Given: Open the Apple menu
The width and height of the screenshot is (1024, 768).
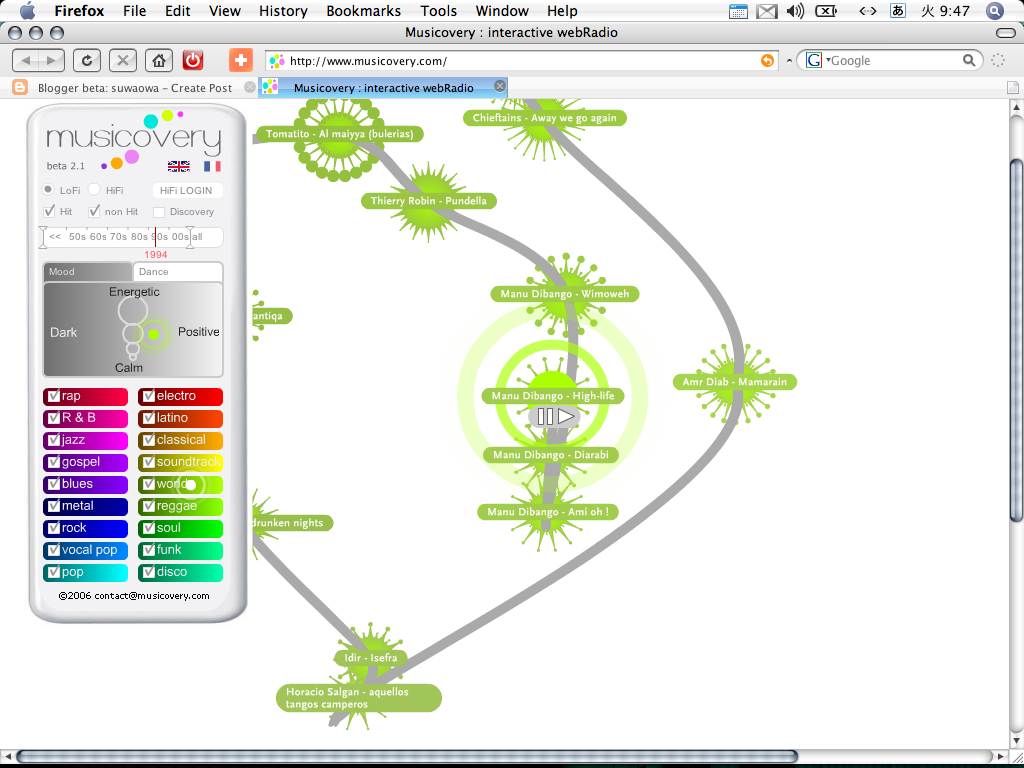Looking at the screenshot, I should (27, 10).
